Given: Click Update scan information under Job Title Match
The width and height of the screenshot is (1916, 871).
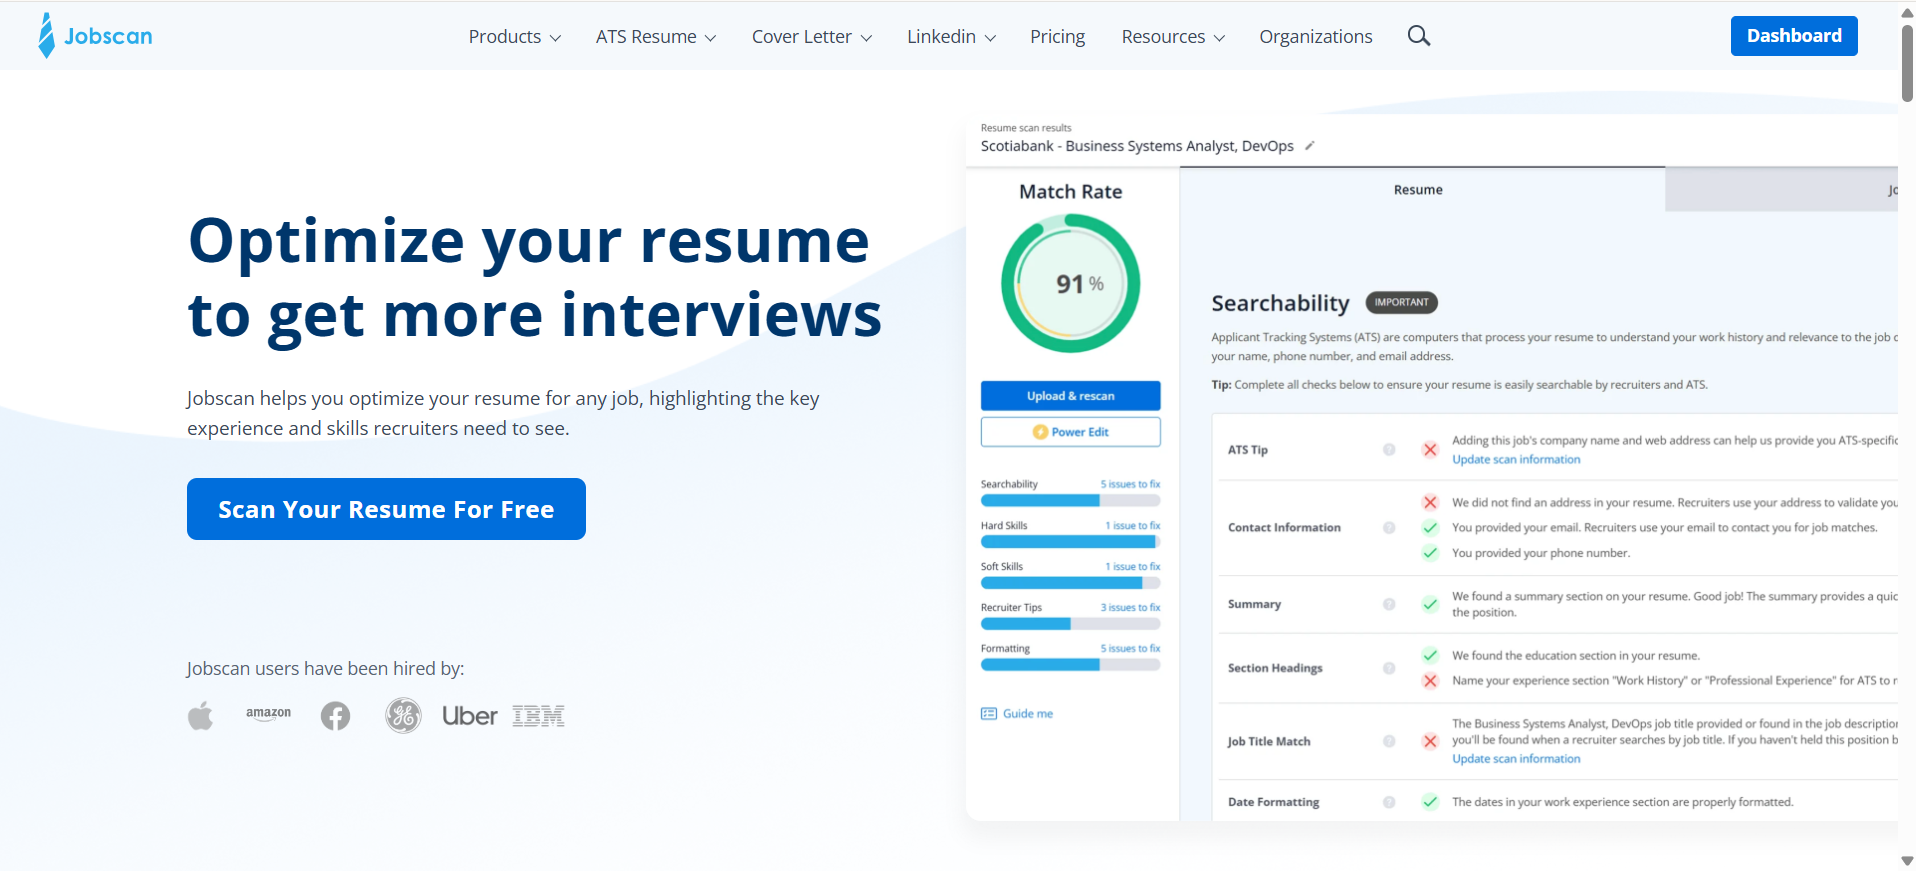Looking at the screenshot, I should point(1516,759).
